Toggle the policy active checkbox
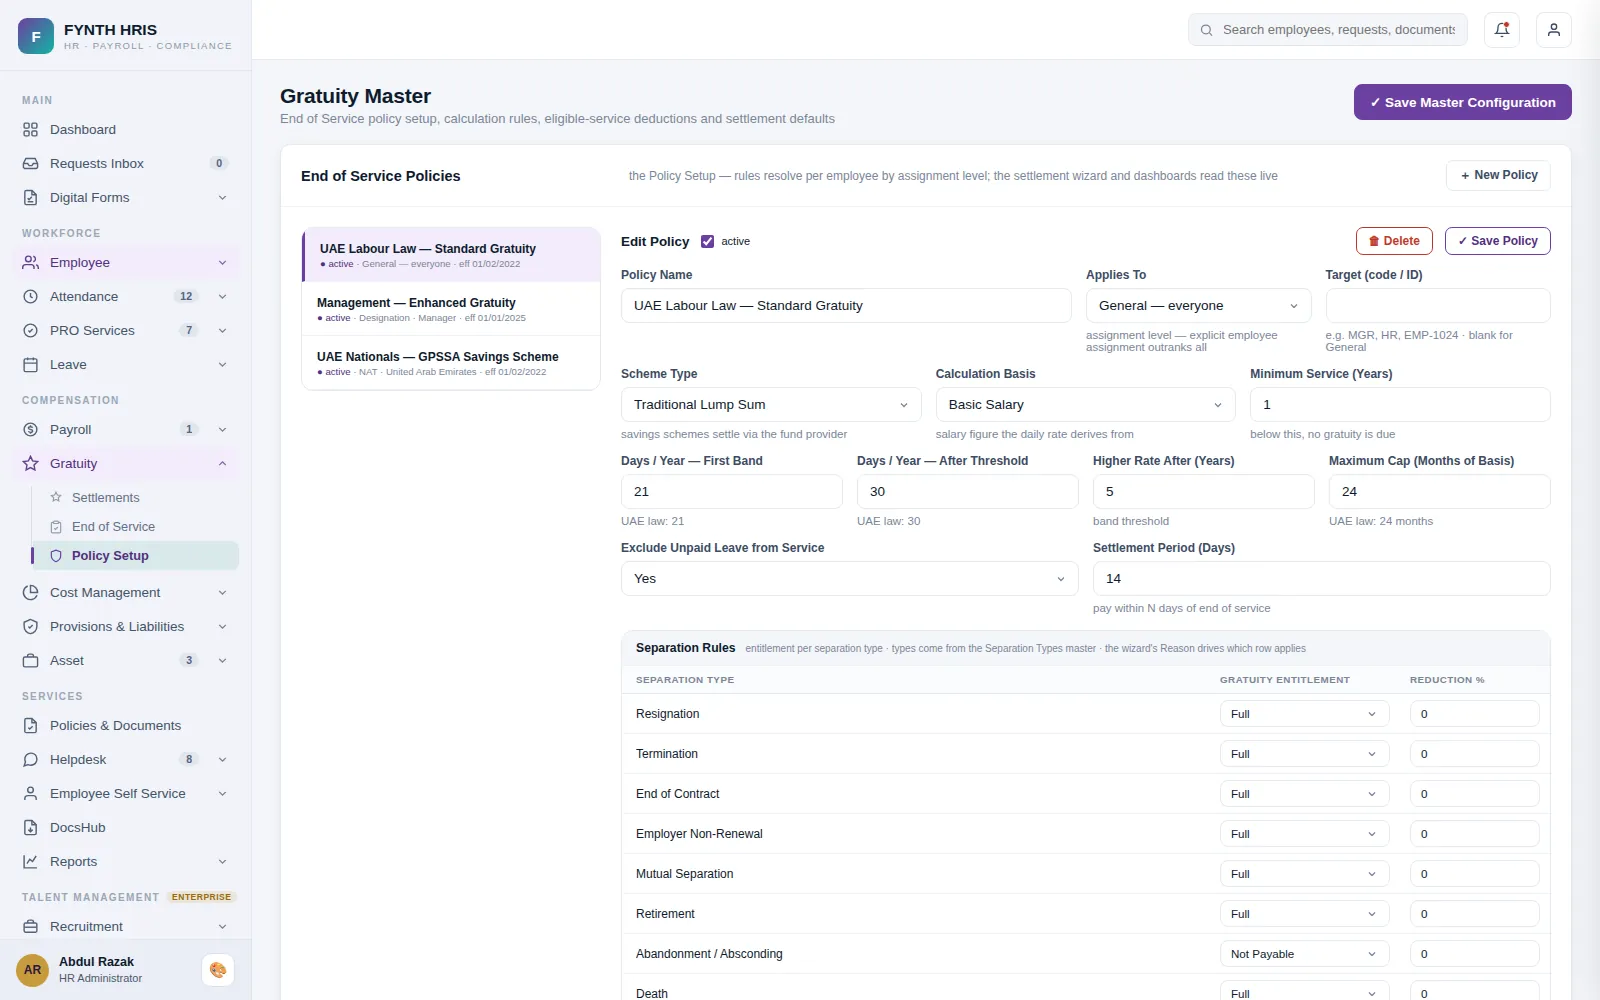 pyautogui.click(x=708, y=242)
